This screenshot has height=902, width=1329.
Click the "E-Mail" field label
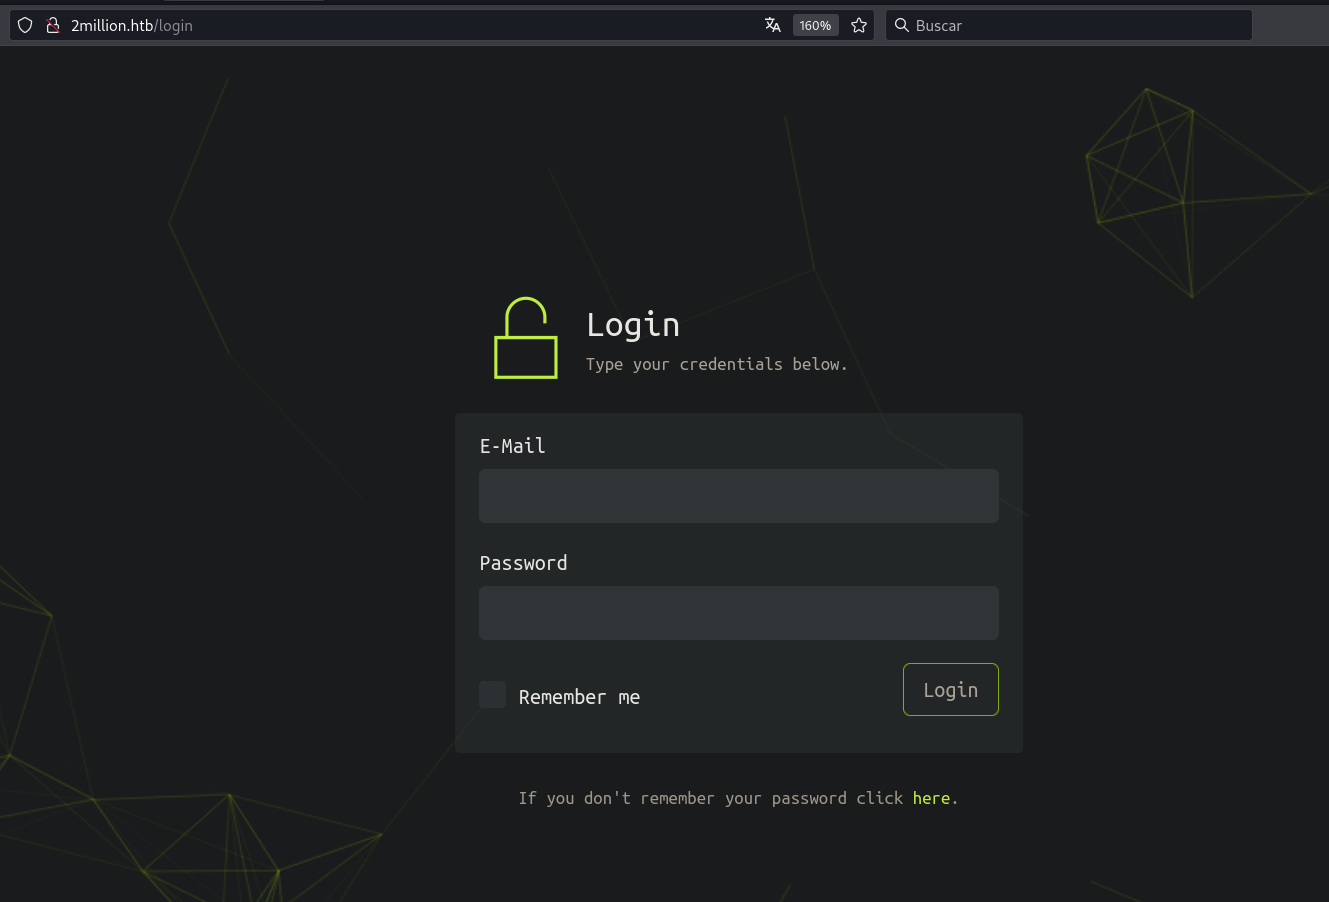(512, 446)
